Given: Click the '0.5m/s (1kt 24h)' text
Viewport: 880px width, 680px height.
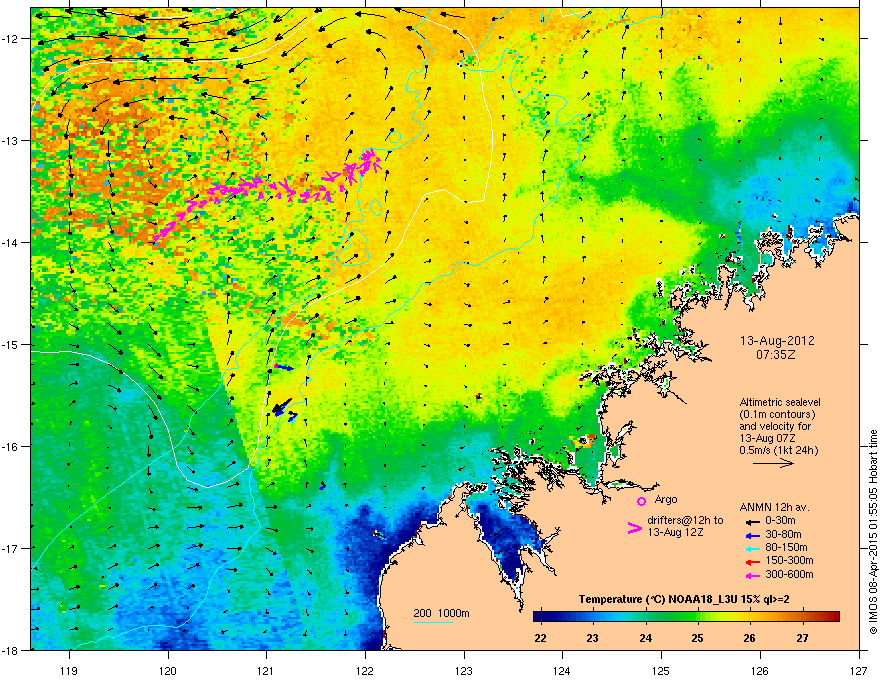Looking at the screenshot, I should [x=779, y=450].
